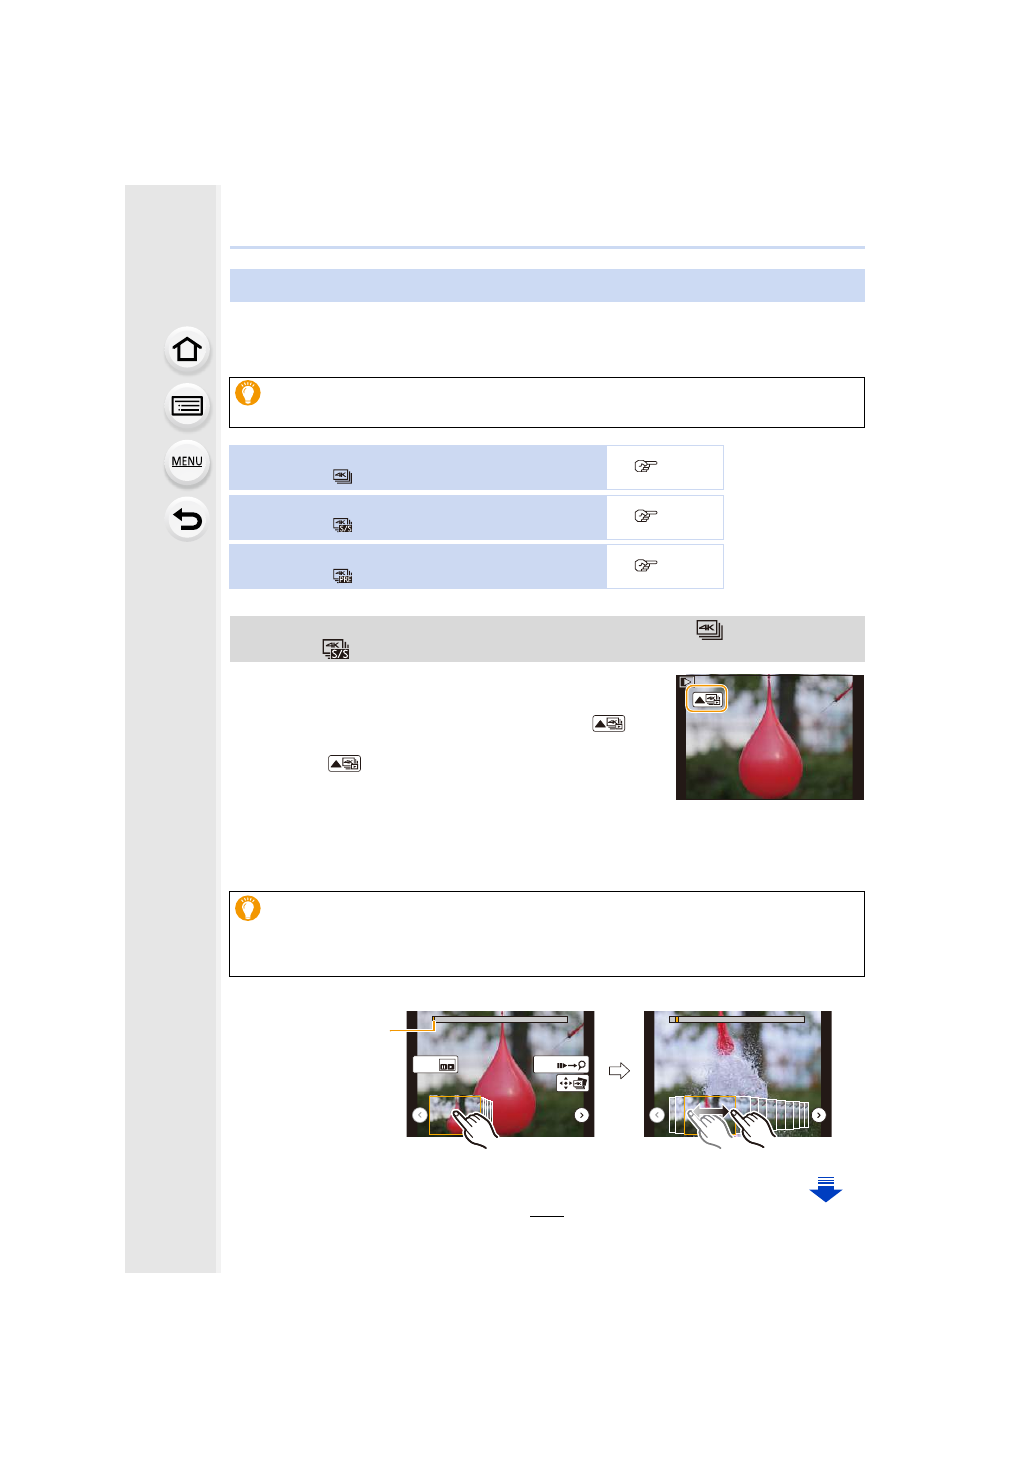Tap the playback-to-zoom button on left screen
This screenshot has width=1032, height=1458.
pyautogui.click(x=561, y=1065)
